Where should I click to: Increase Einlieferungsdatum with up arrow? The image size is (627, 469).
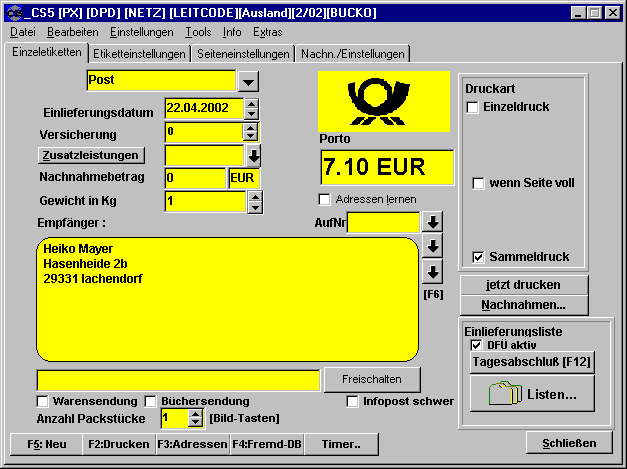click(x=251, y=104)
